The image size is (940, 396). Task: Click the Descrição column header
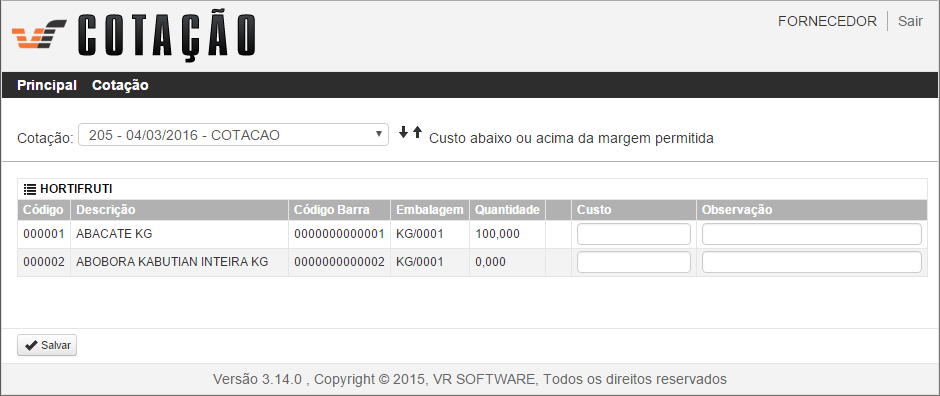click(x=179, y=210)
